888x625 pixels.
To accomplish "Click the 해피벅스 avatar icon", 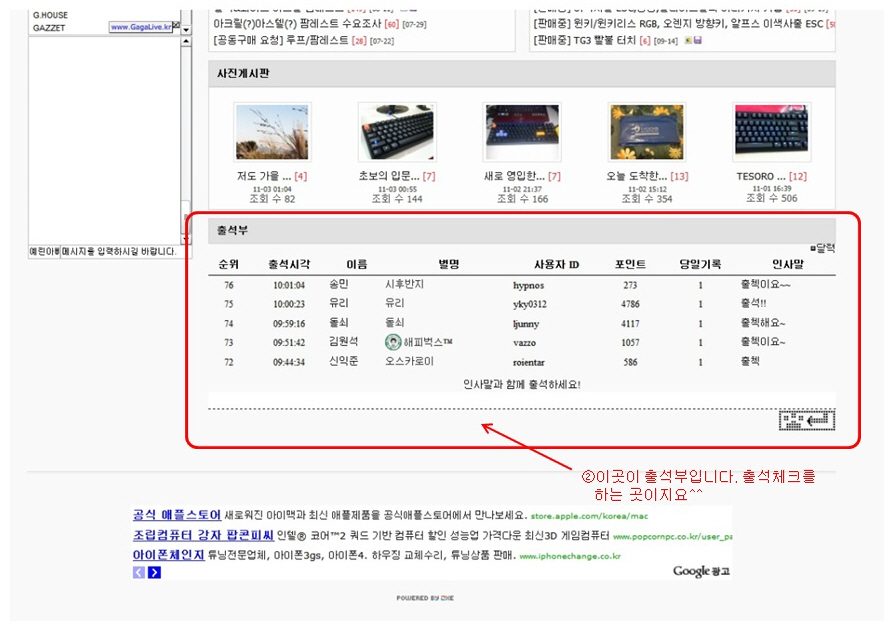I will pyautogui.click(x=393, y=342).
